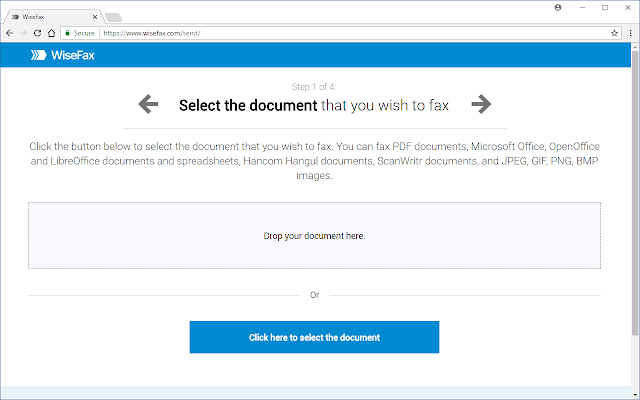Open the Chrome menu (three dots)

click(x=630, y=32)
